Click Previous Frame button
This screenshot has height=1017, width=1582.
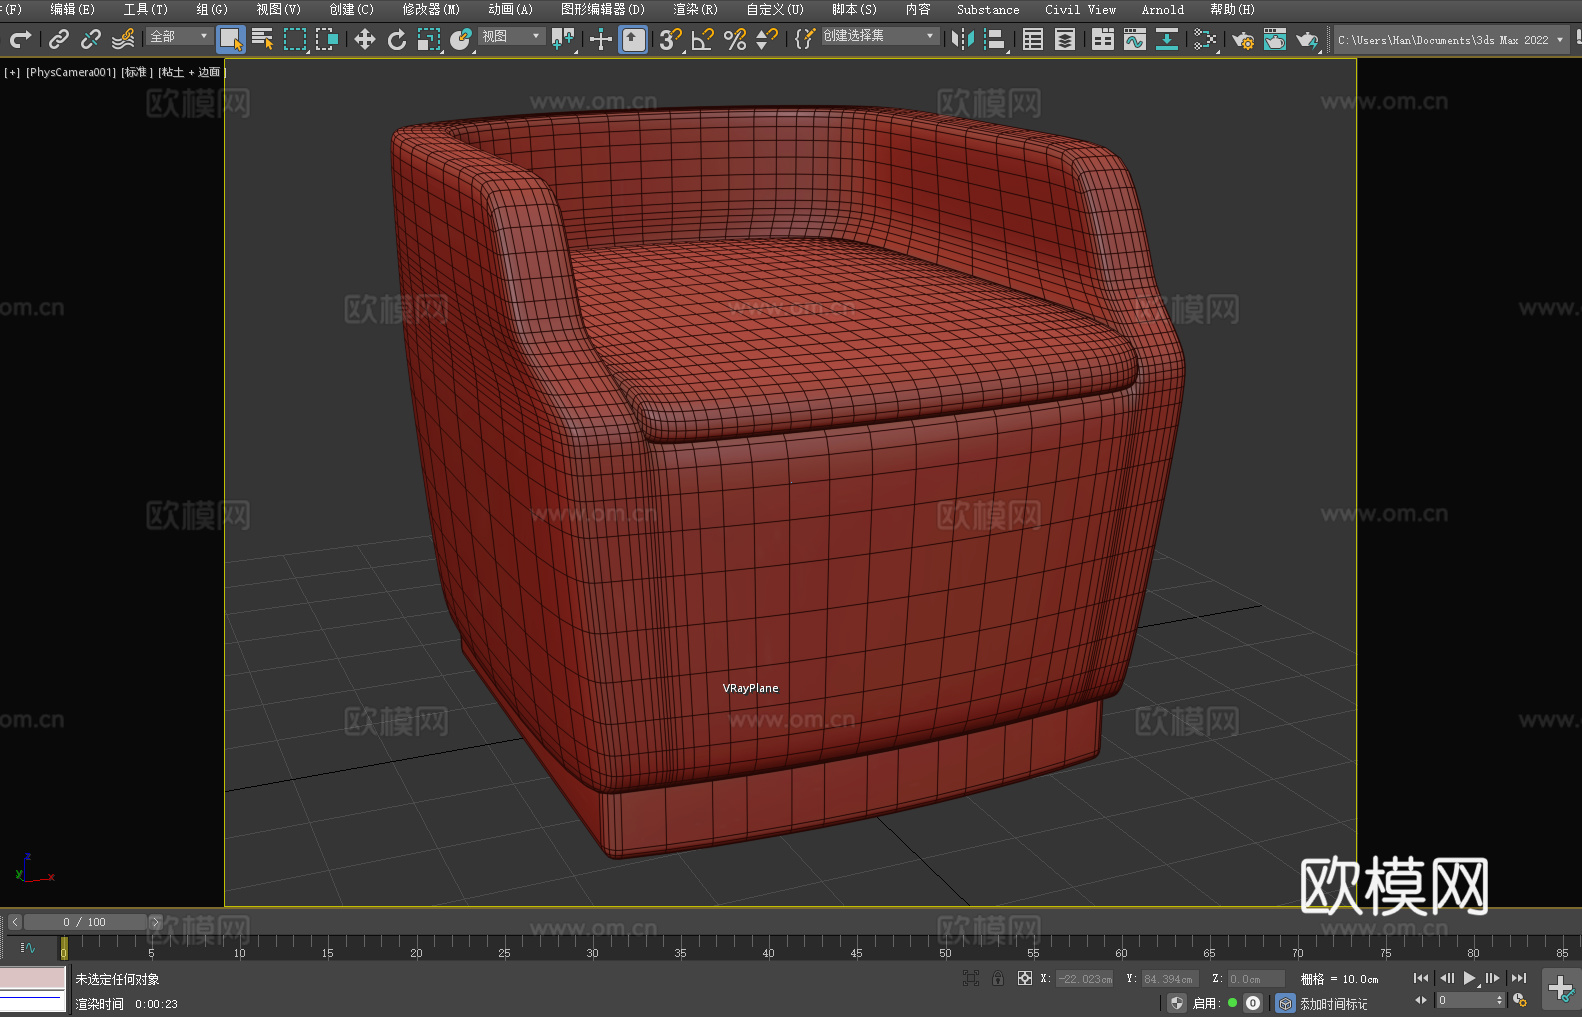click(x=1446, y=978)
